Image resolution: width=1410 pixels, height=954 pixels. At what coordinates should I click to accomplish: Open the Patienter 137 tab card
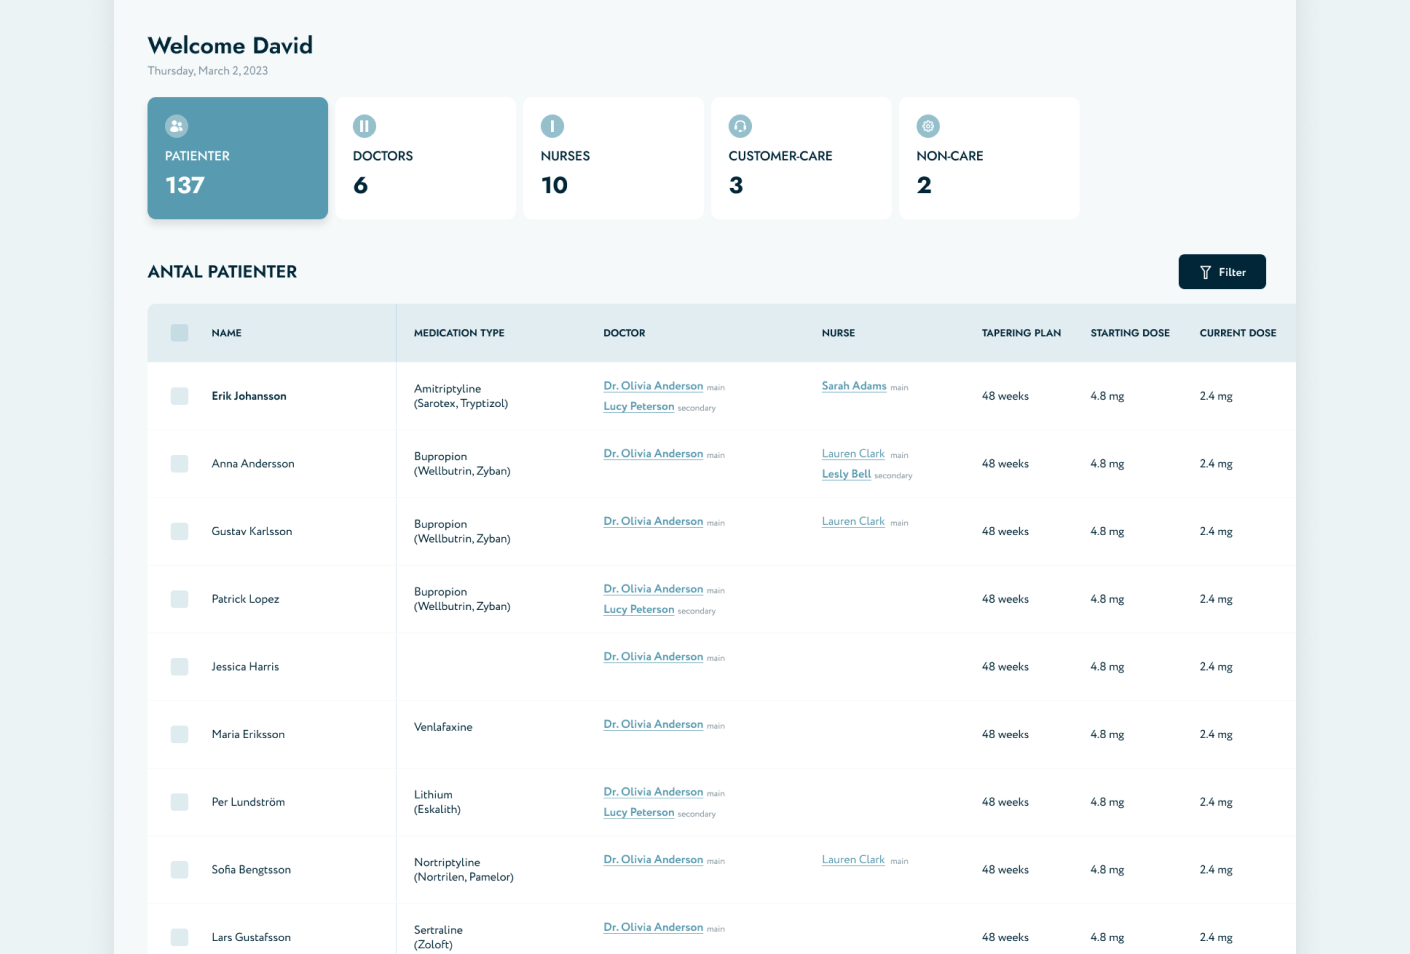coord(238,158)
